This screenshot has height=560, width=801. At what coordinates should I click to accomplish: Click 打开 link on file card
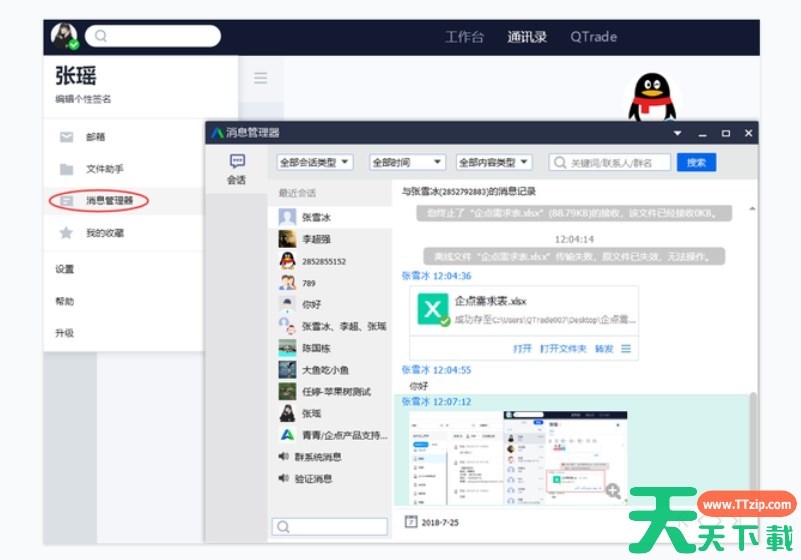click(522, 348)
